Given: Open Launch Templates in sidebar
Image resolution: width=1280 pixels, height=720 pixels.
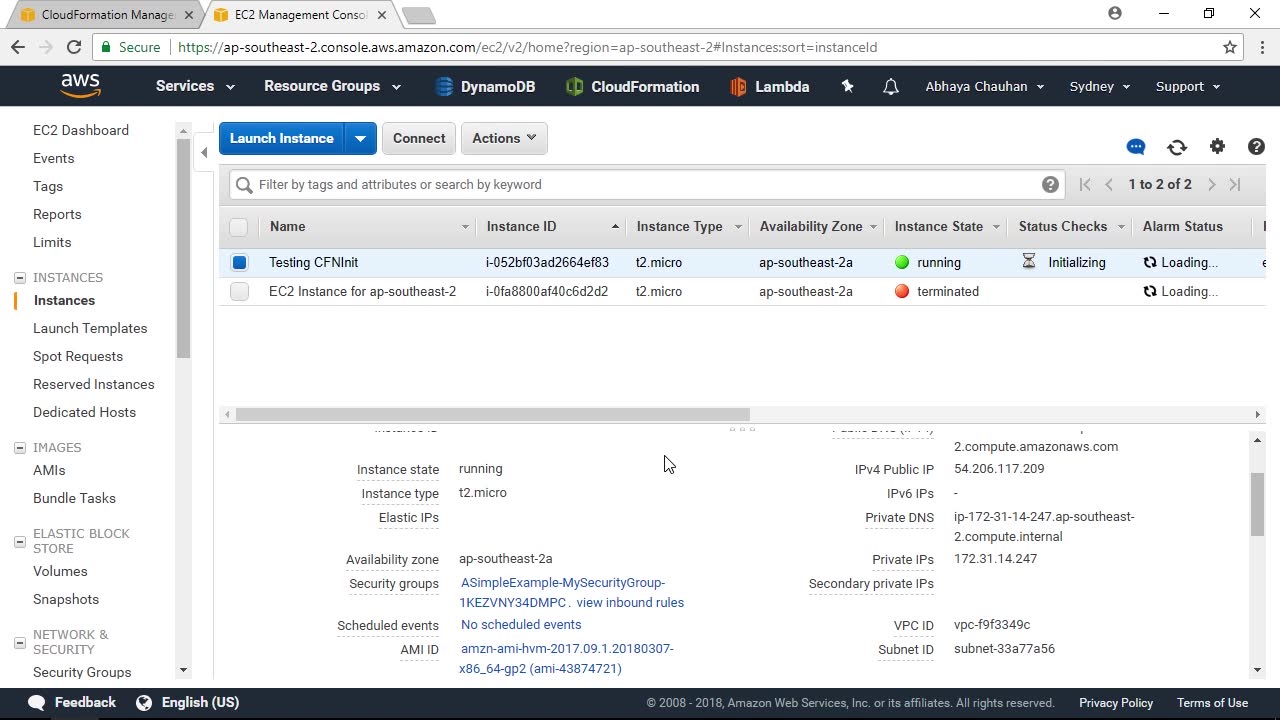Looking at the screenshot, I should pyautogui.click(x=90, y=328).
